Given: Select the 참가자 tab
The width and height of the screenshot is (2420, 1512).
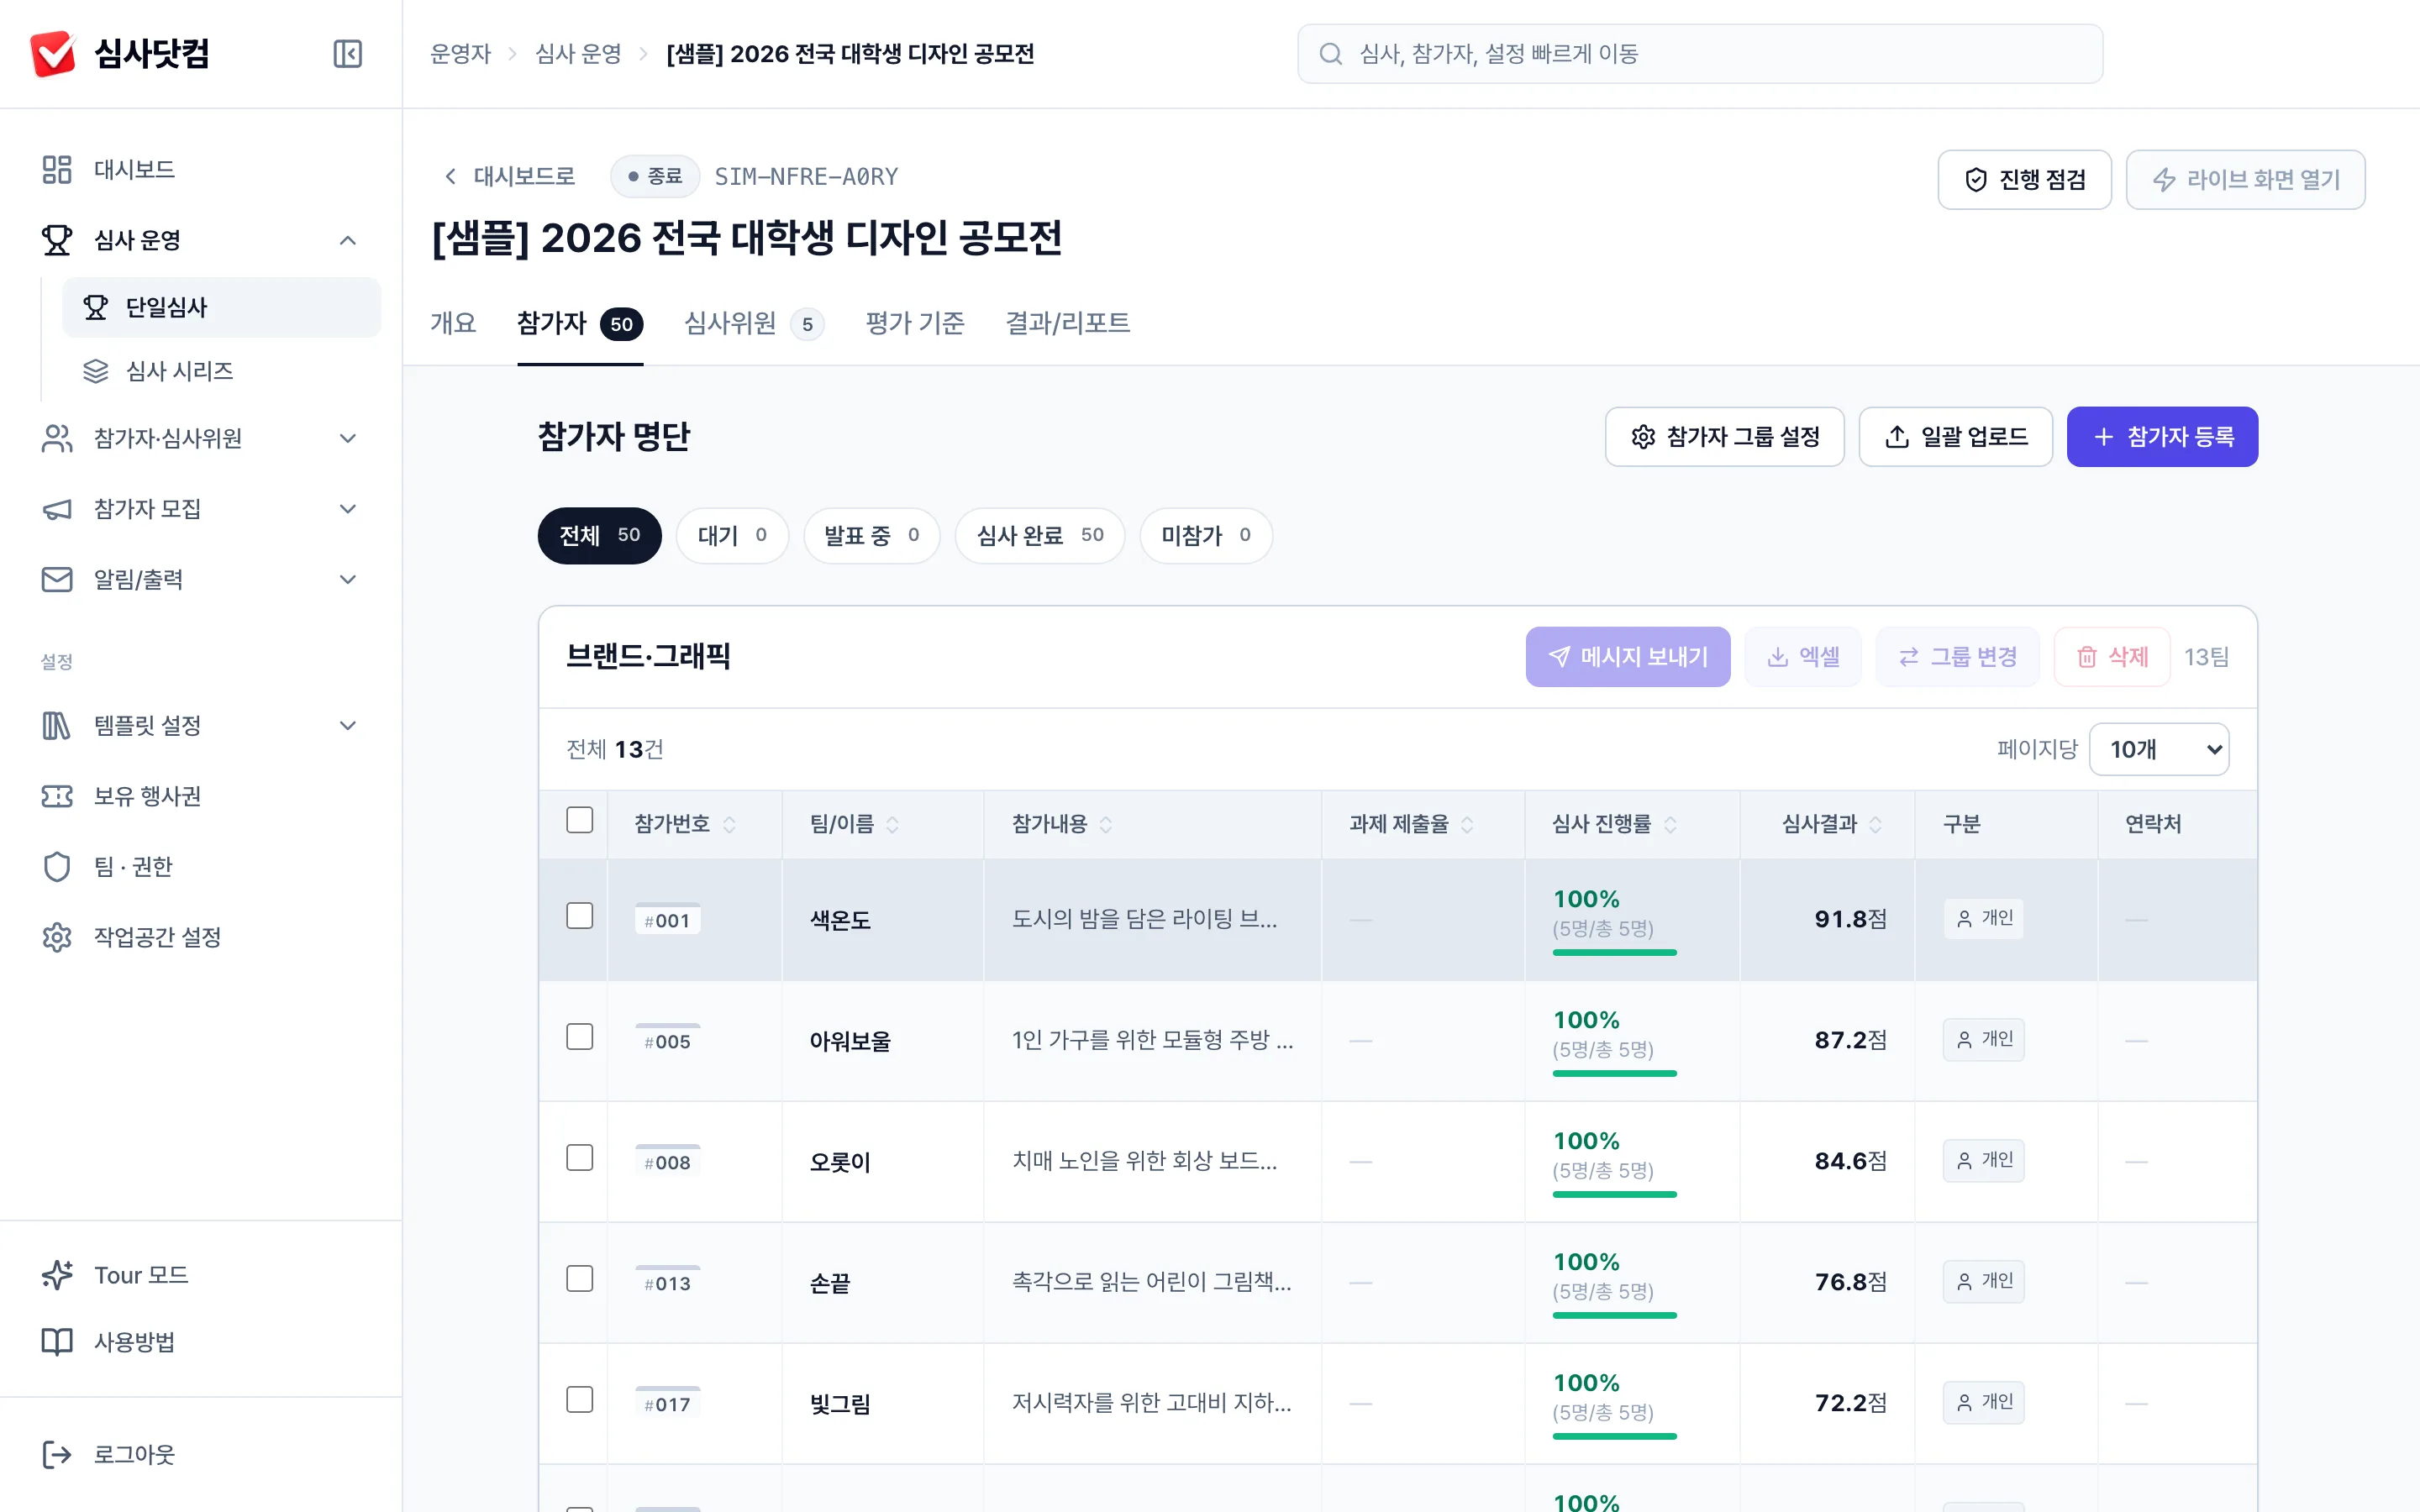Looking at the screenshot, I should click(x=580, y=323).
